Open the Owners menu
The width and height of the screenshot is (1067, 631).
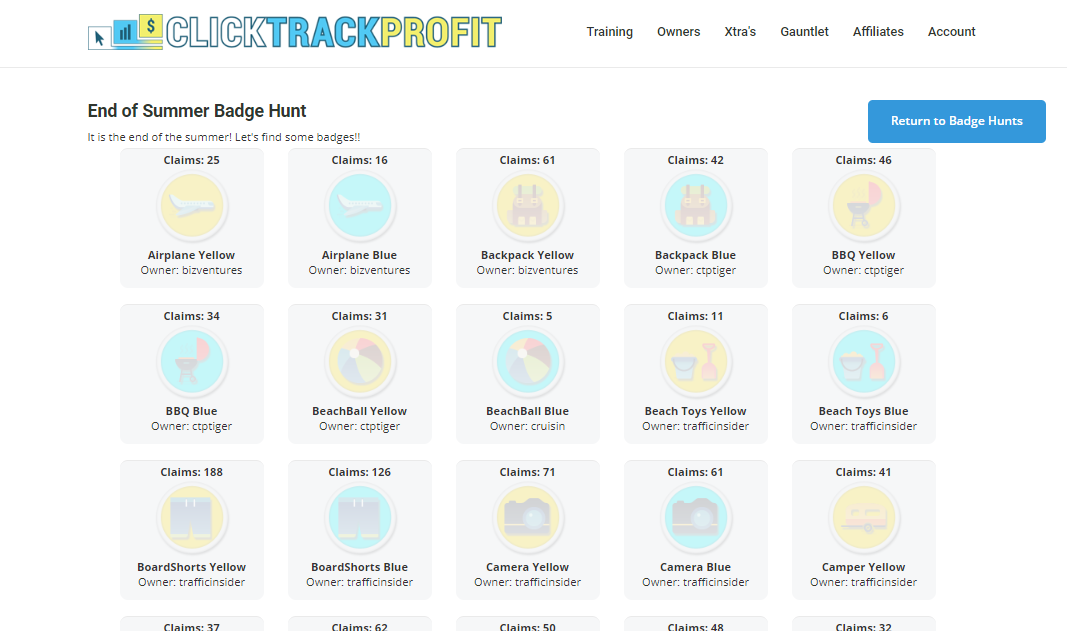[678, 32]
